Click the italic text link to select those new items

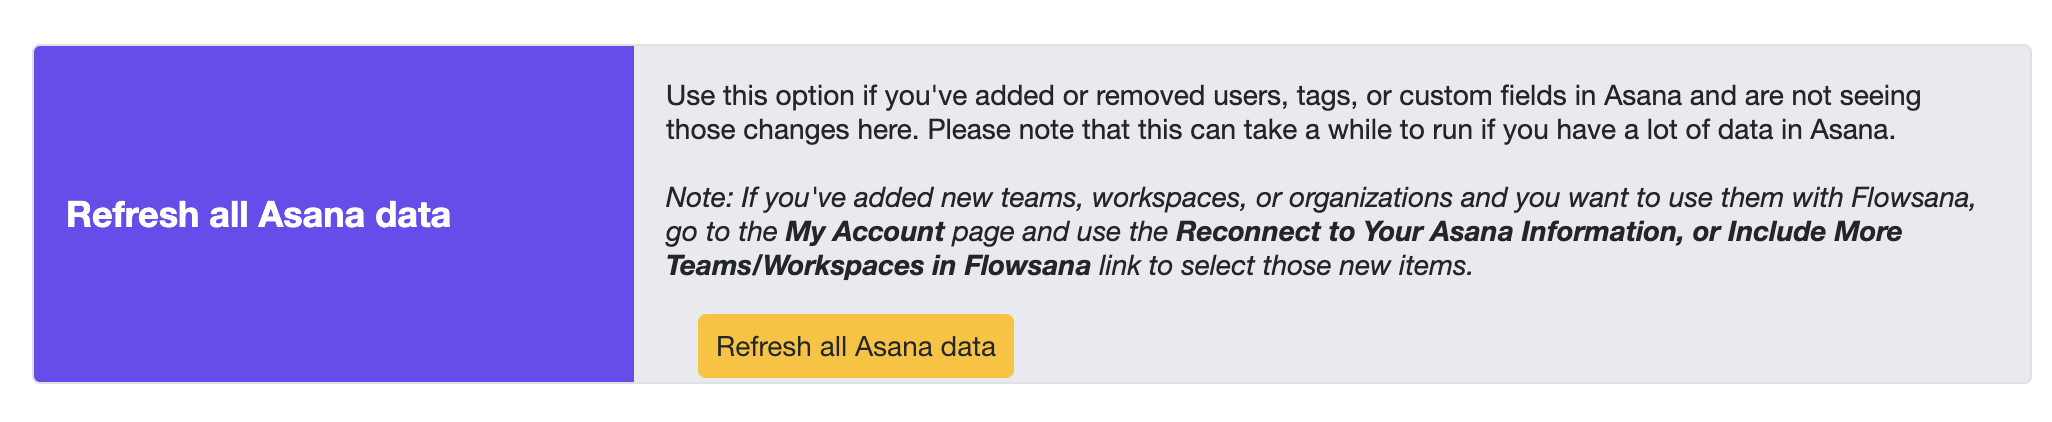point(1285,266)
